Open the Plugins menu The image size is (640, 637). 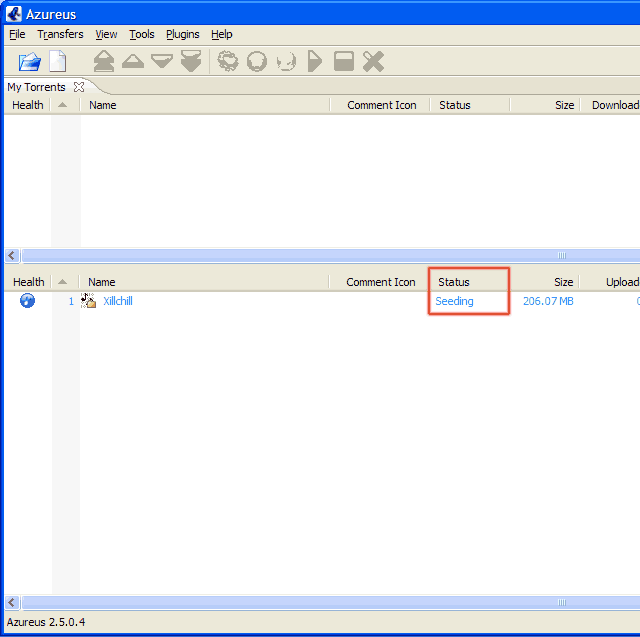182,34
